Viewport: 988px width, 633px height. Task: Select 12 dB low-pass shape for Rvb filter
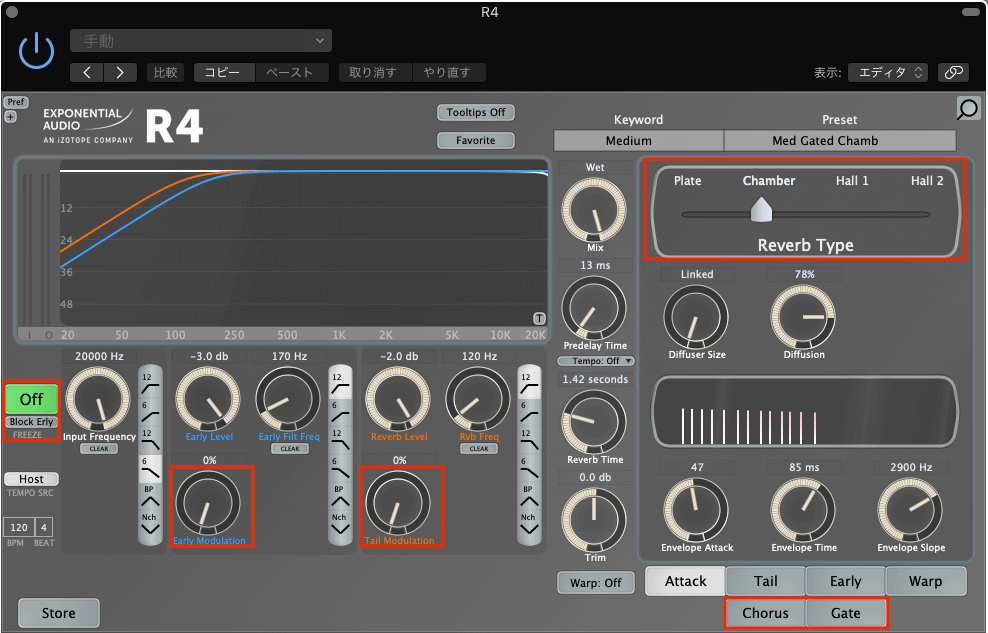[529, 440]
